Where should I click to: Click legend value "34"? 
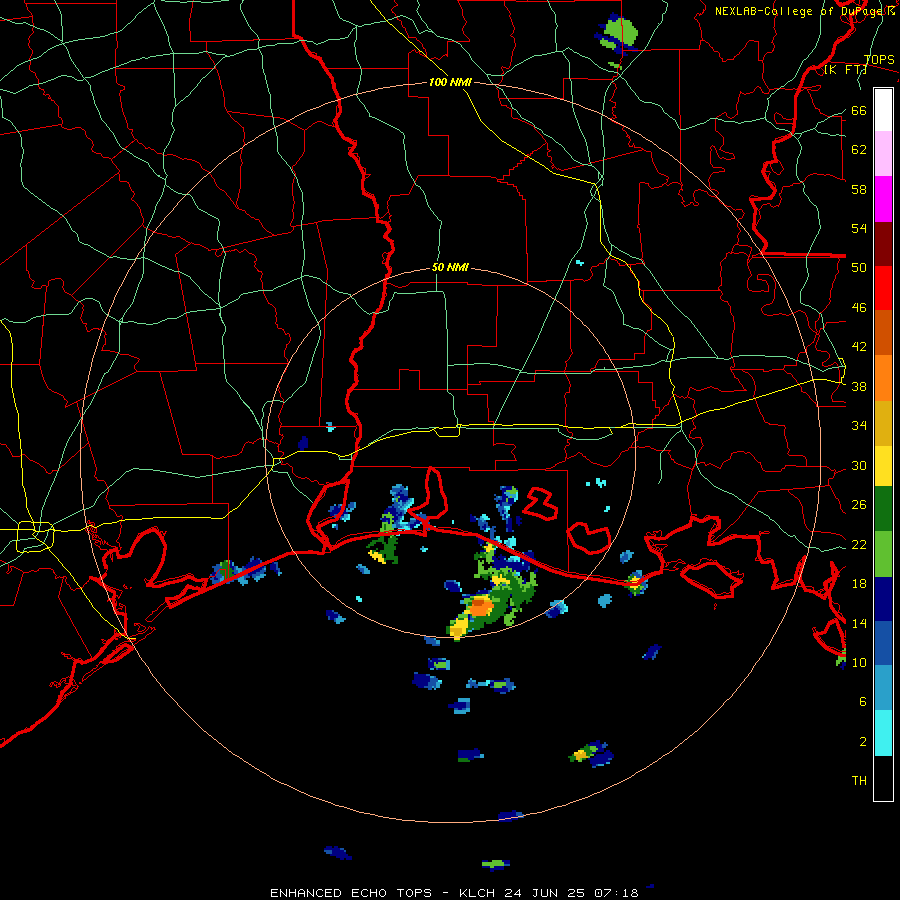pos(859,425)
